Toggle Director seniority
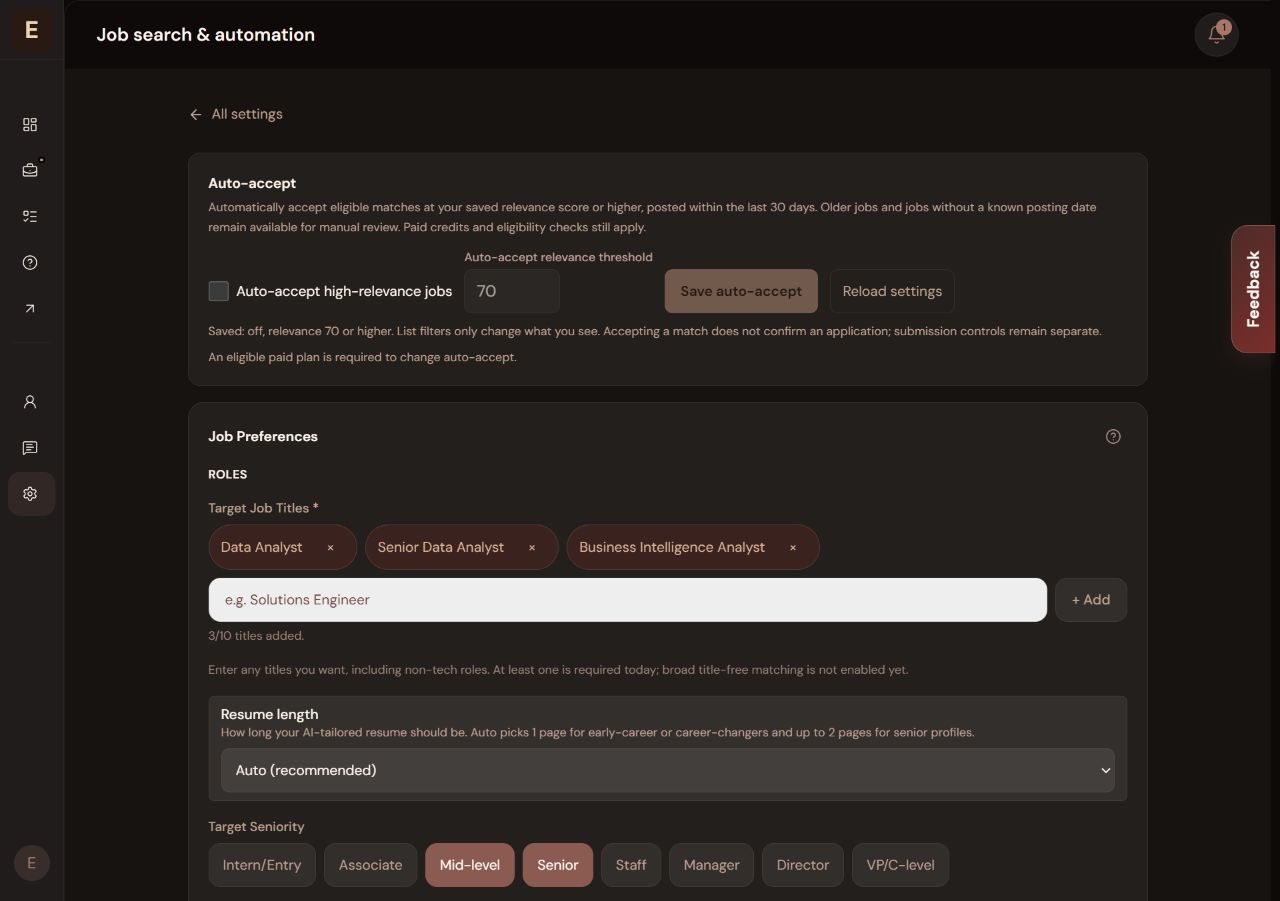The width and height of the screenshot is (1280, 901). click(x=803, y=865)
